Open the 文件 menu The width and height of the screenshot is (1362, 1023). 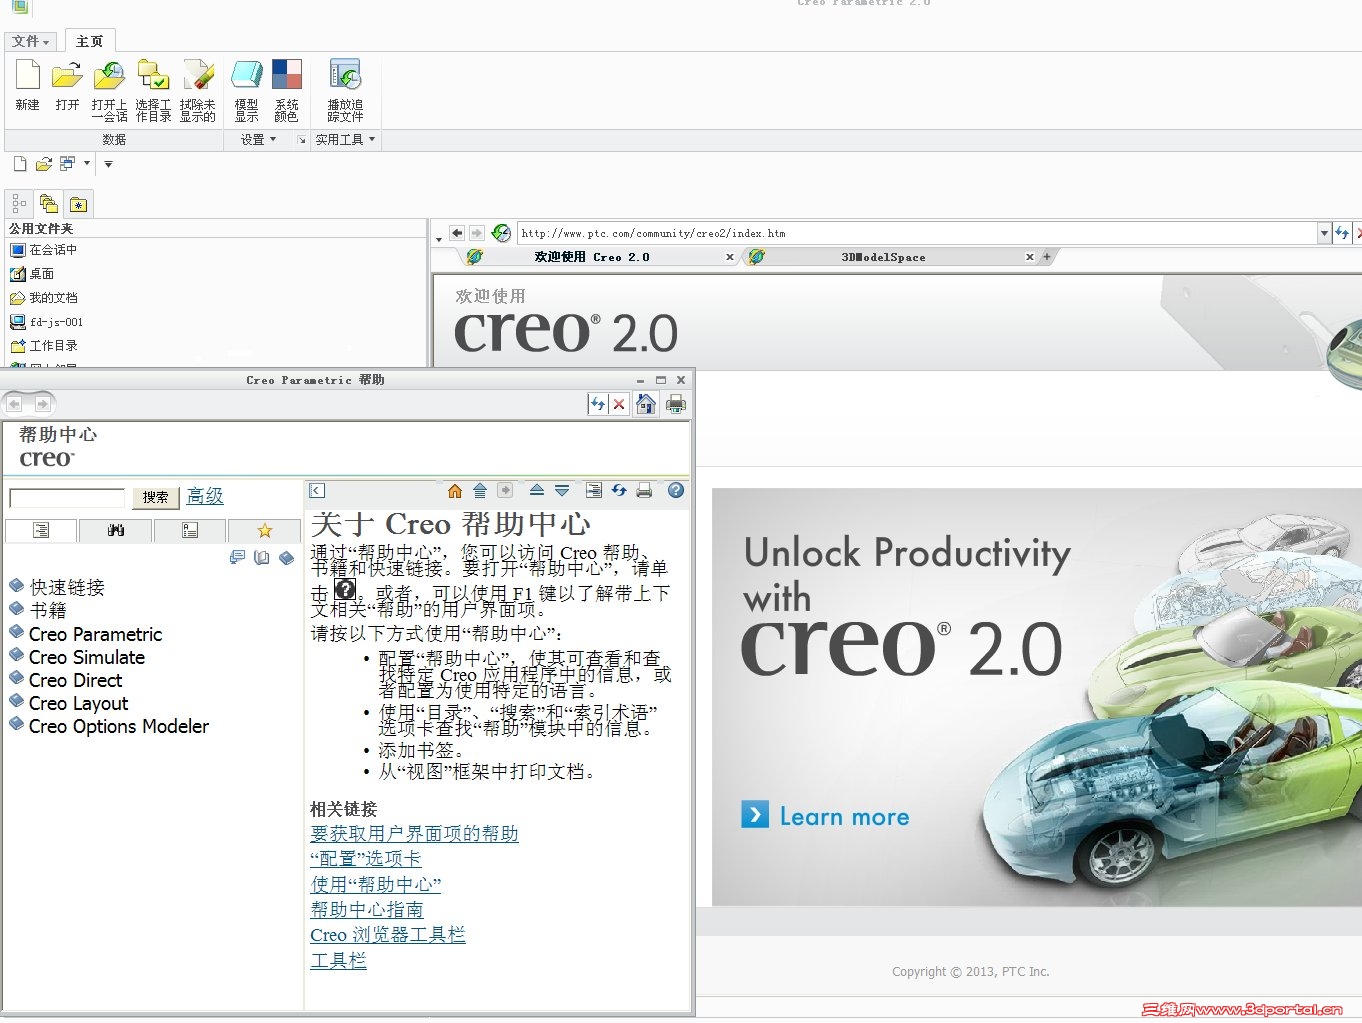point(31,41)
